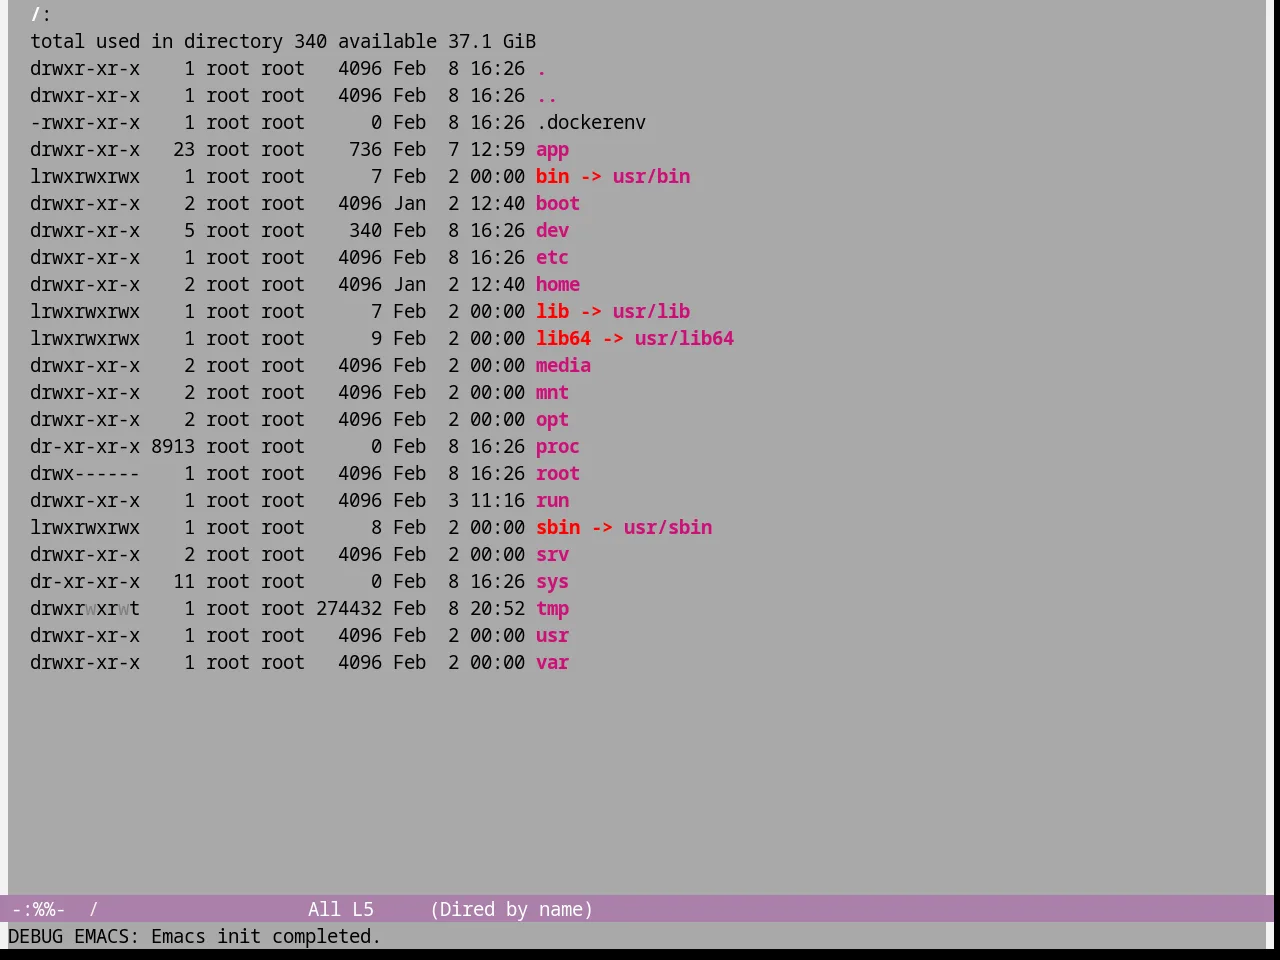The height and width of the screenshot is (960, 1280).
Task: Click the current directory '.' entry
Action: pyautogui.click(x=541, y=68)
